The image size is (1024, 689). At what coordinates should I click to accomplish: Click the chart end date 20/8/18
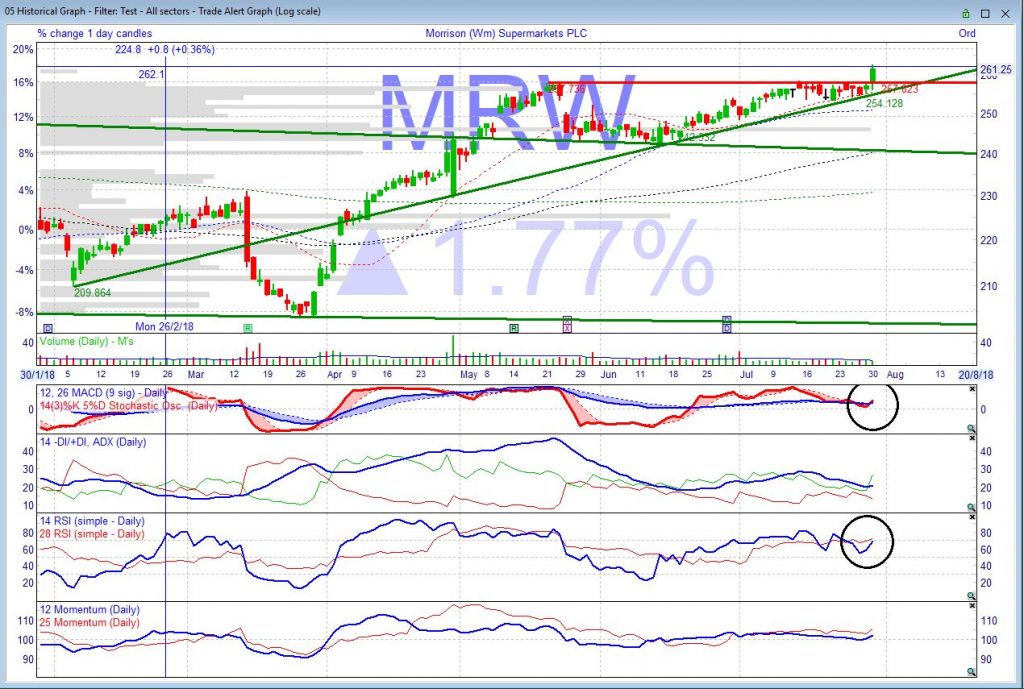point(976,374)
